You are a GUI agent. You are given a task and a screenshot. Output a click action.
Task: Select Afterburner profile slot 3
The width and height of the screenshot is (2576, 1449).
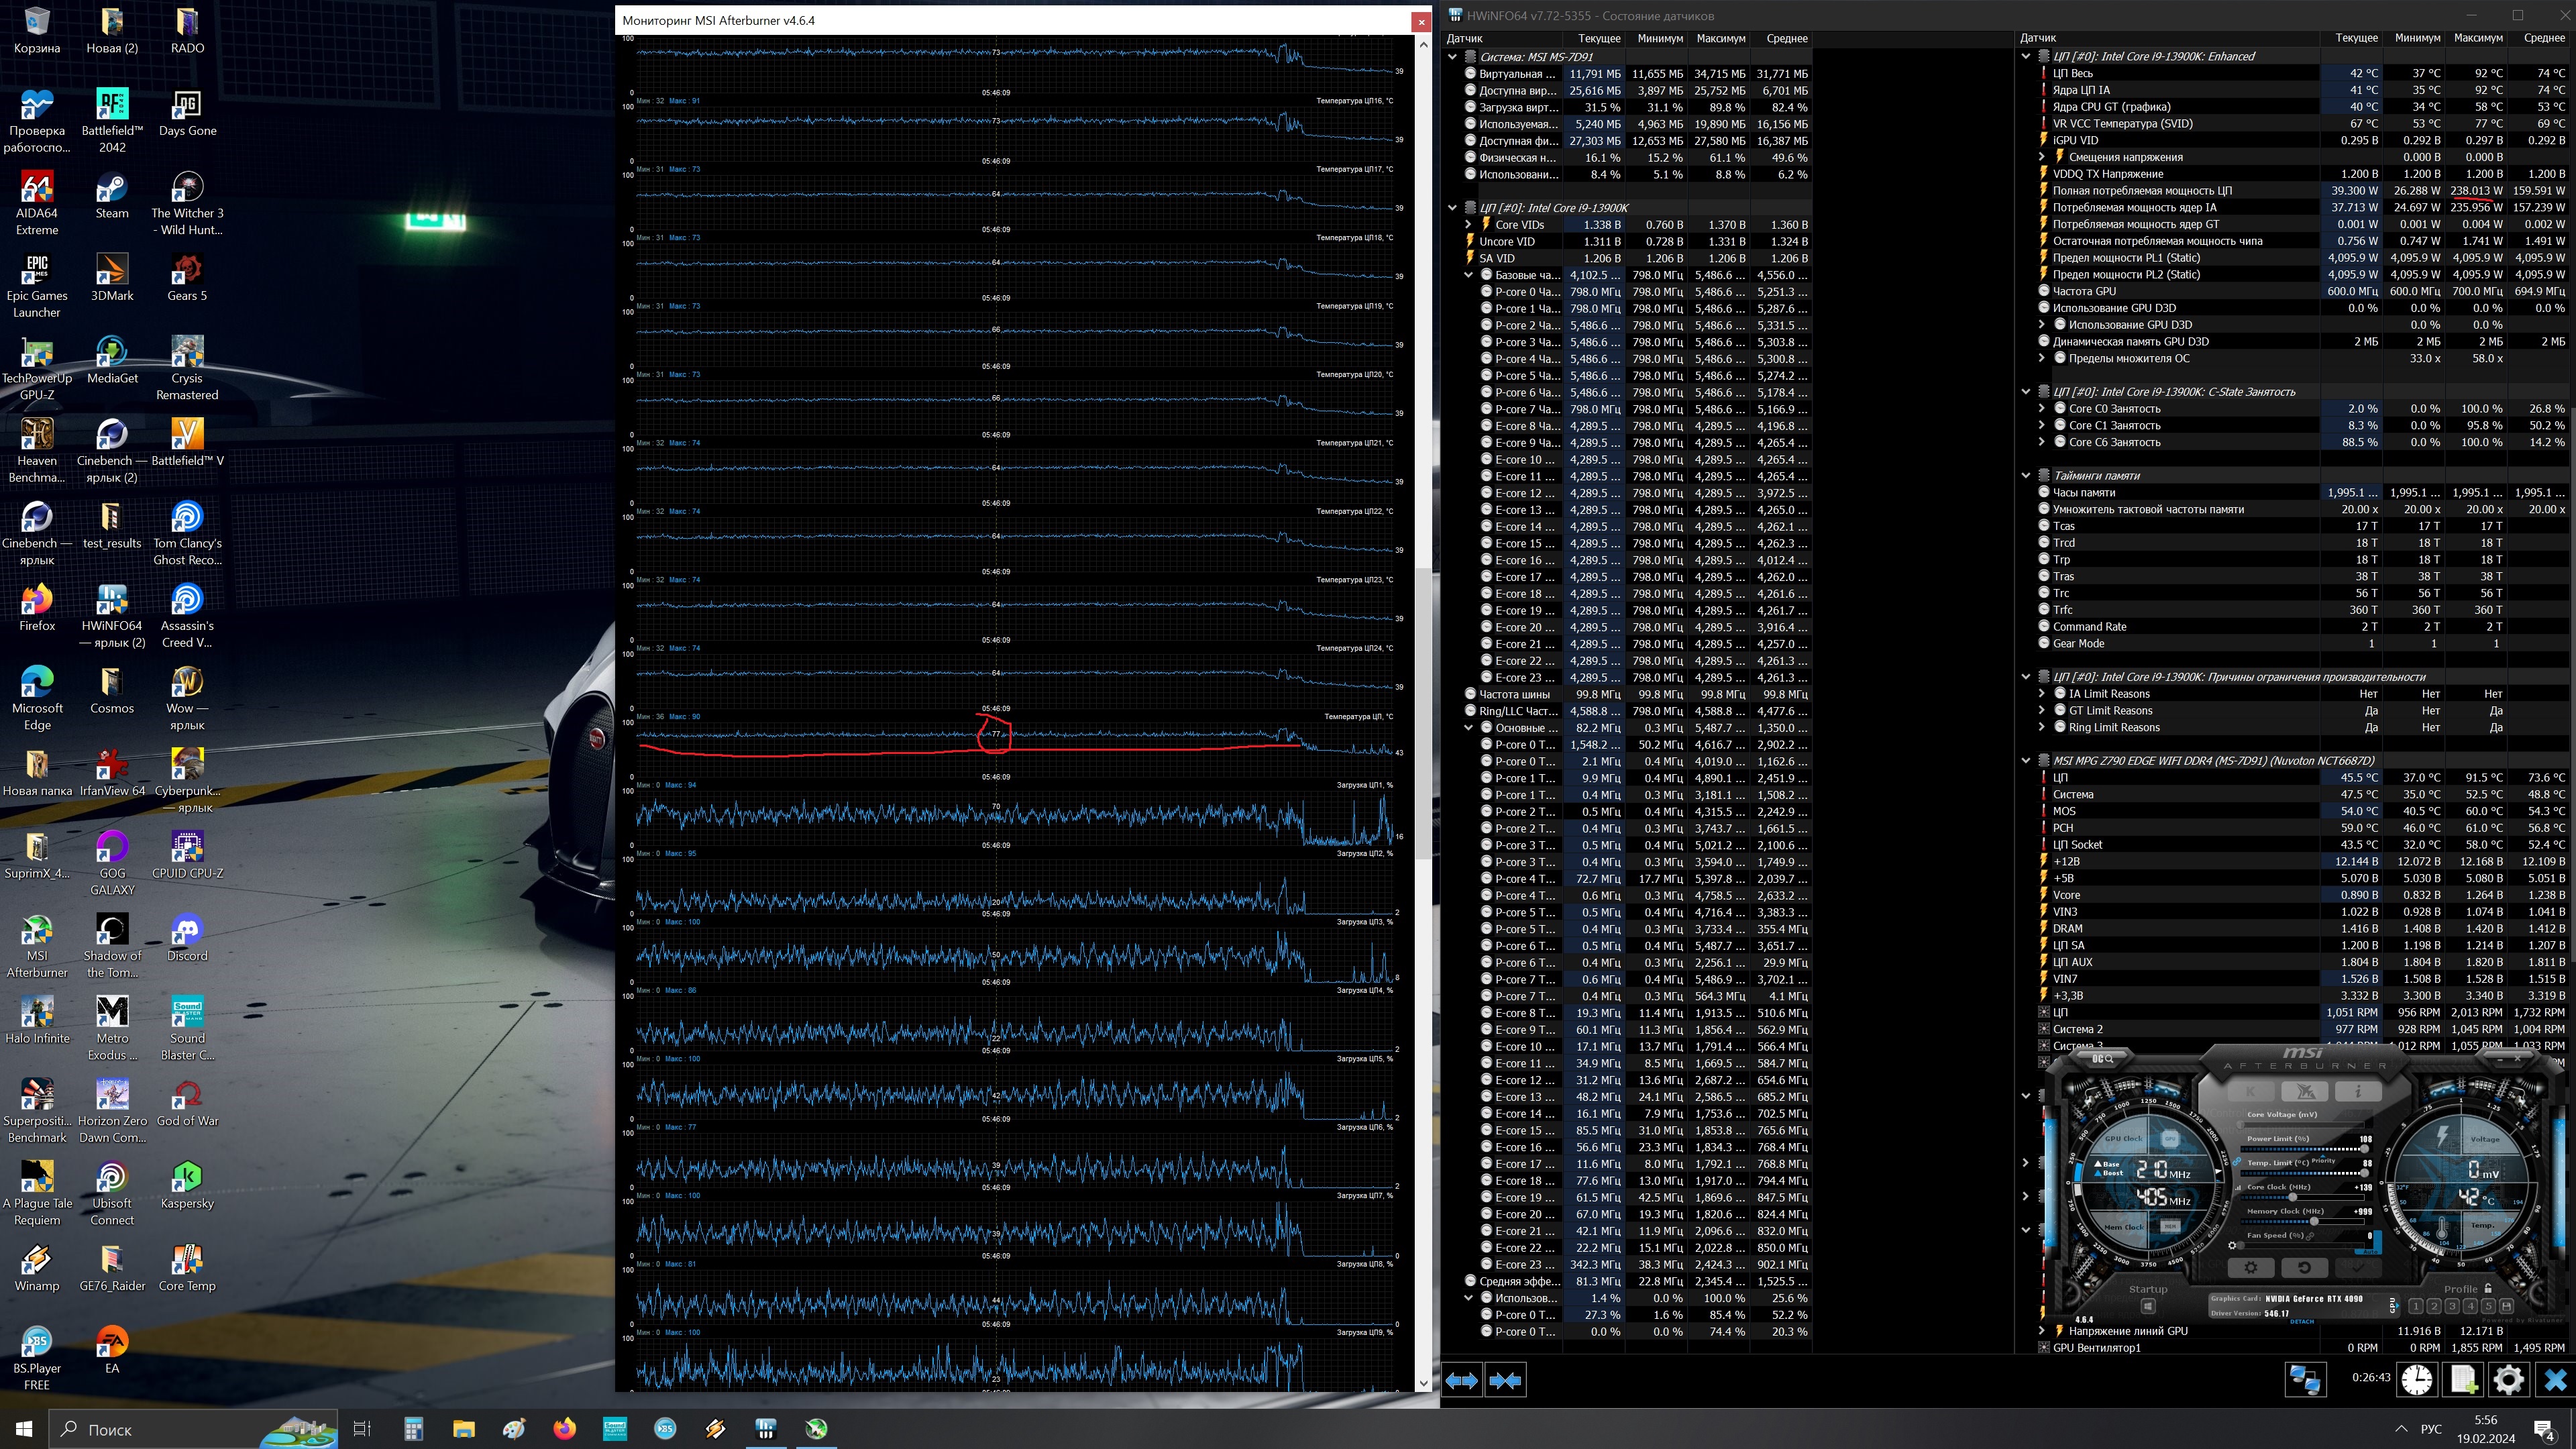pyautogui.click(x=2452, y=1306)
